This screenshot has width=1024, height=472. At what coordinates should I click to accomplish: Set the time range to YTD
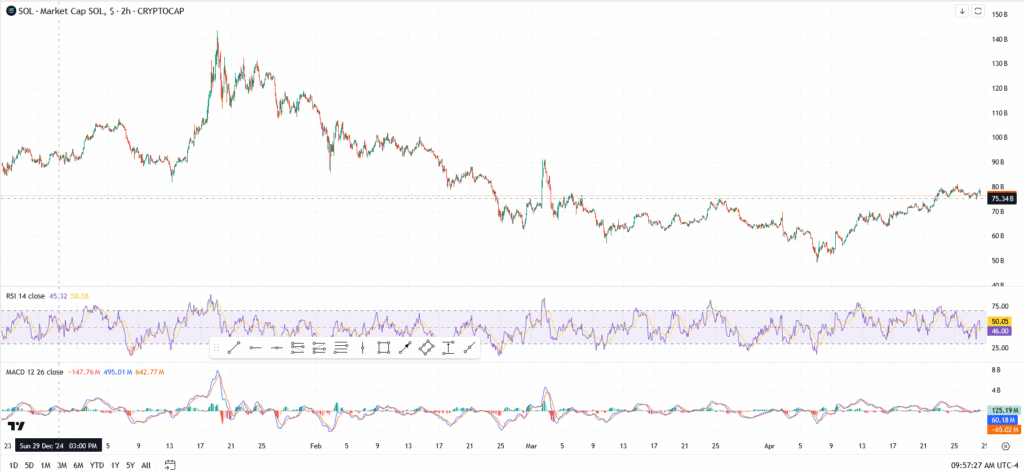click(x=97, y=465)
